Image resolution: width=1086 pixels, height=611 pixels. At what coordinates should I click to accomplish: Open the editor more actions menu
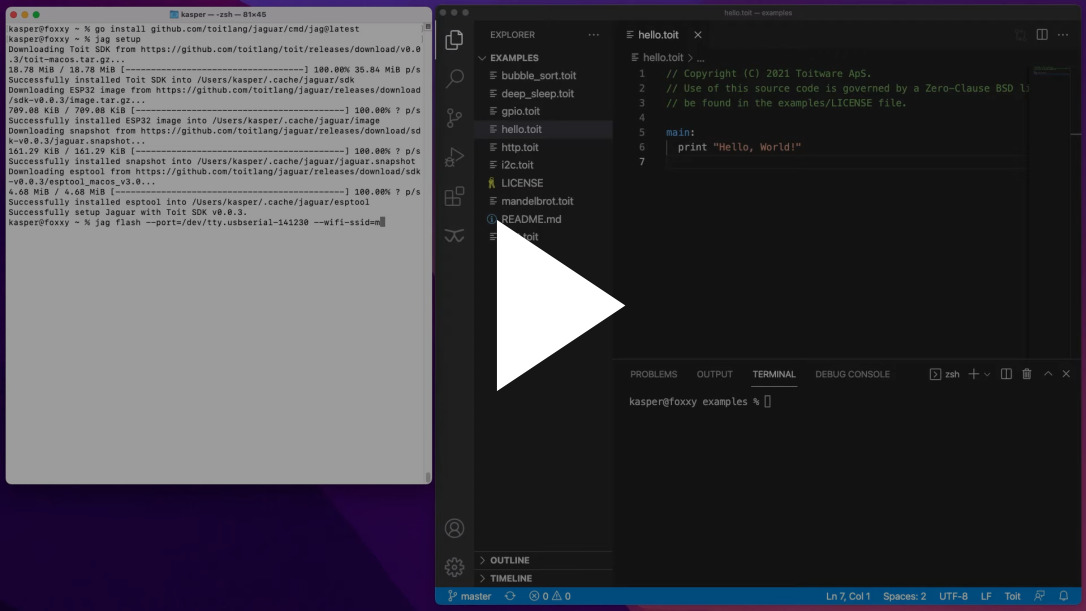tap(1063, 35)
